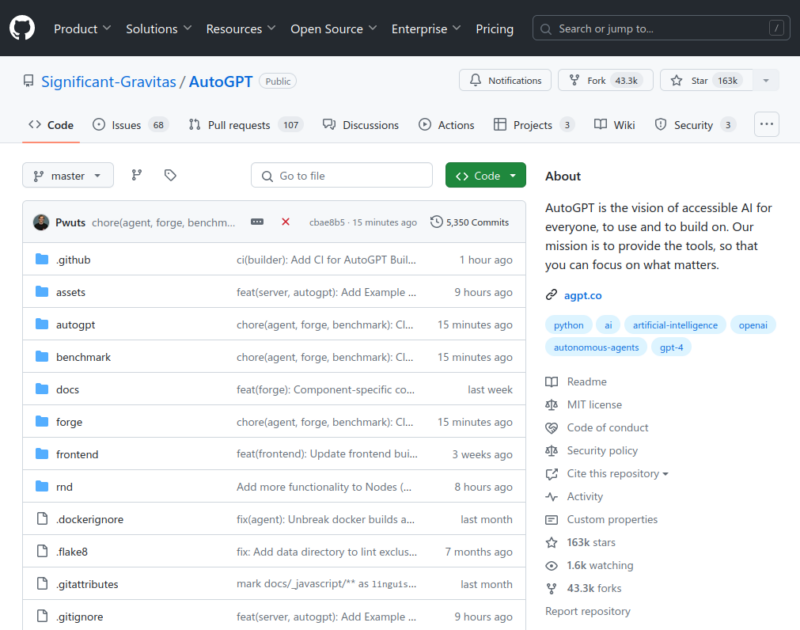Open the failed checks red X icon
The width and height of the screenshot is (800, 630).
pos(285,223)
